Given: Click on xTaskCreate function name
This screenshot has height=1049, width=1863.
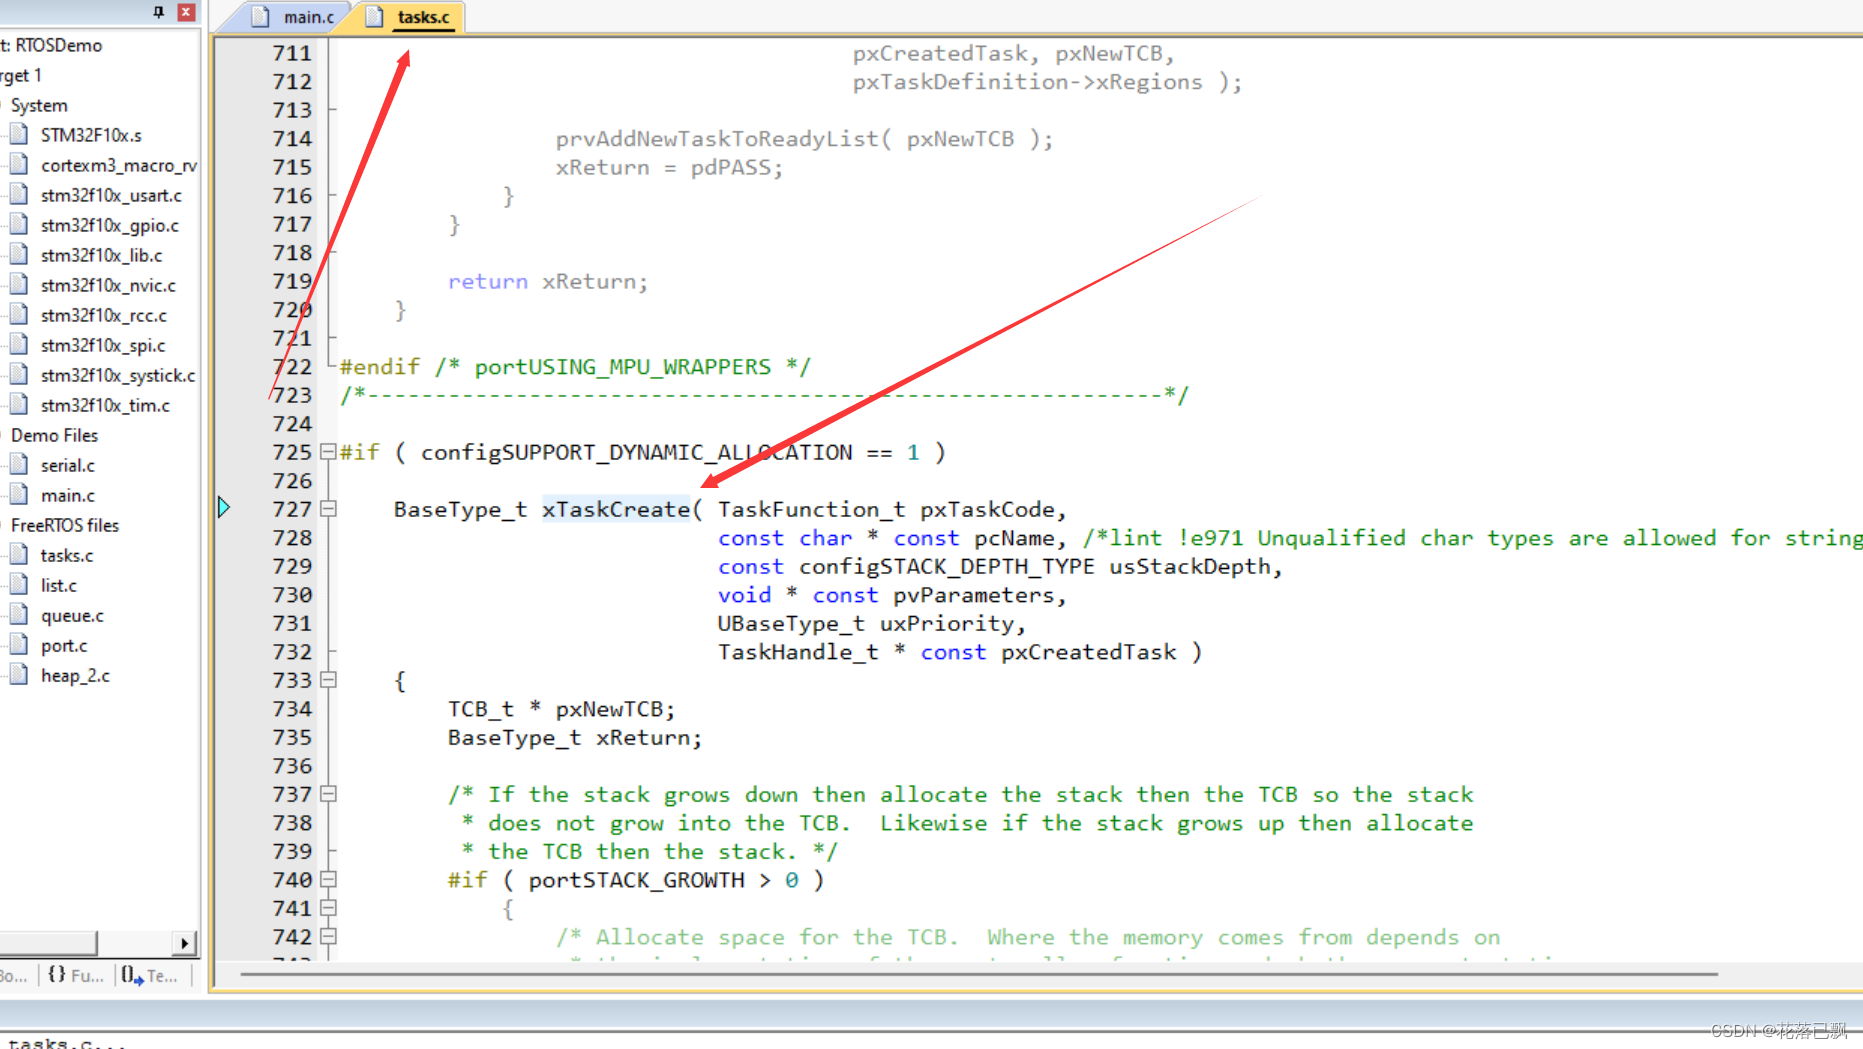Looking at the screenshot, I should tap(616, 509).
